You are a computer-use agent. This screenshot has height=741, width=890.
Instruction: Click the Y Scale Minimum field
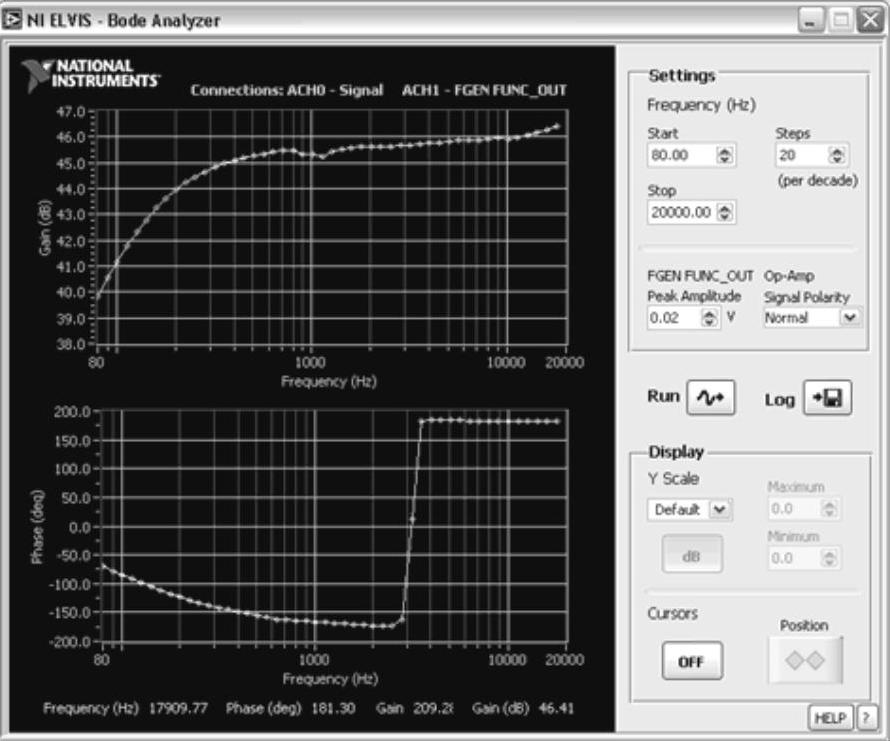795,558
